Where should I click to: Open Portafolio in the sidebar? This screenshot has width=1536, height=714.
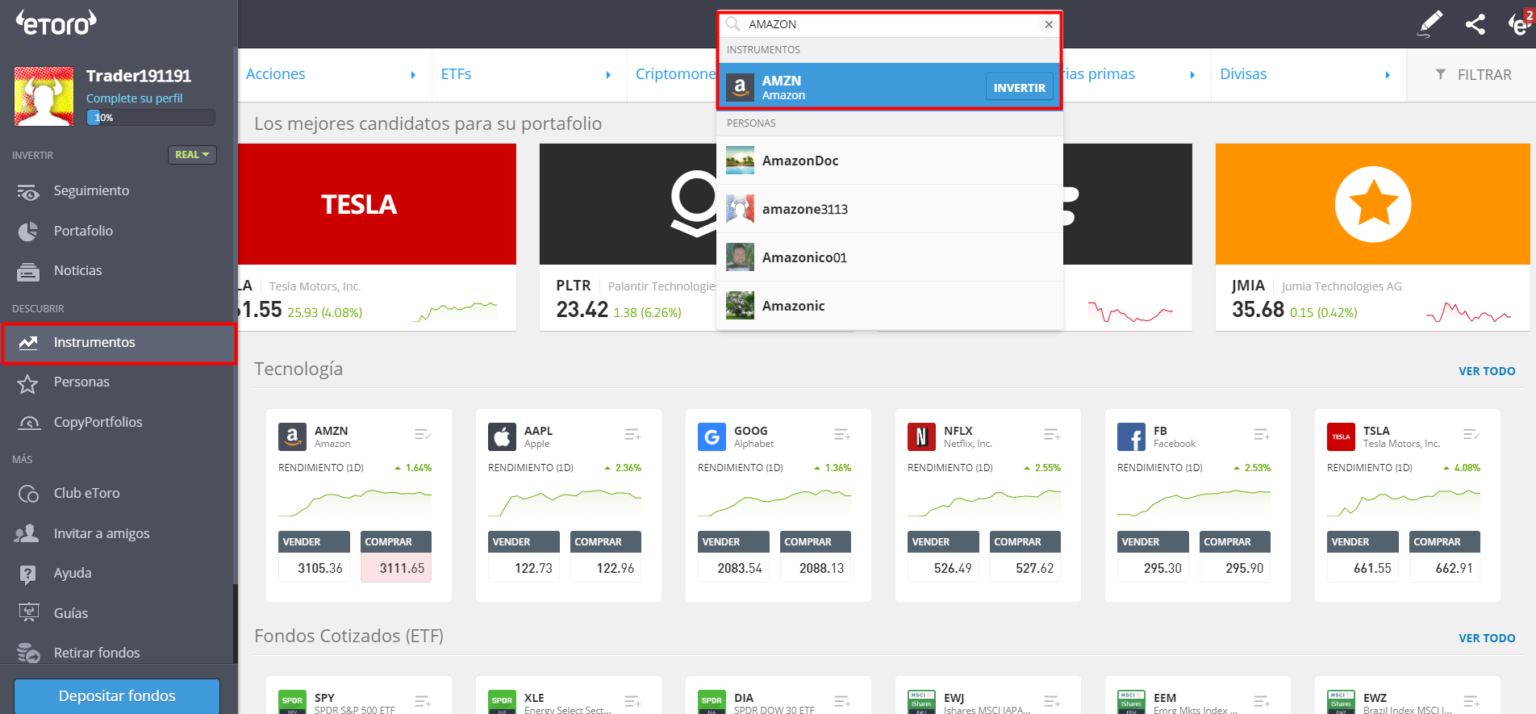83,231
